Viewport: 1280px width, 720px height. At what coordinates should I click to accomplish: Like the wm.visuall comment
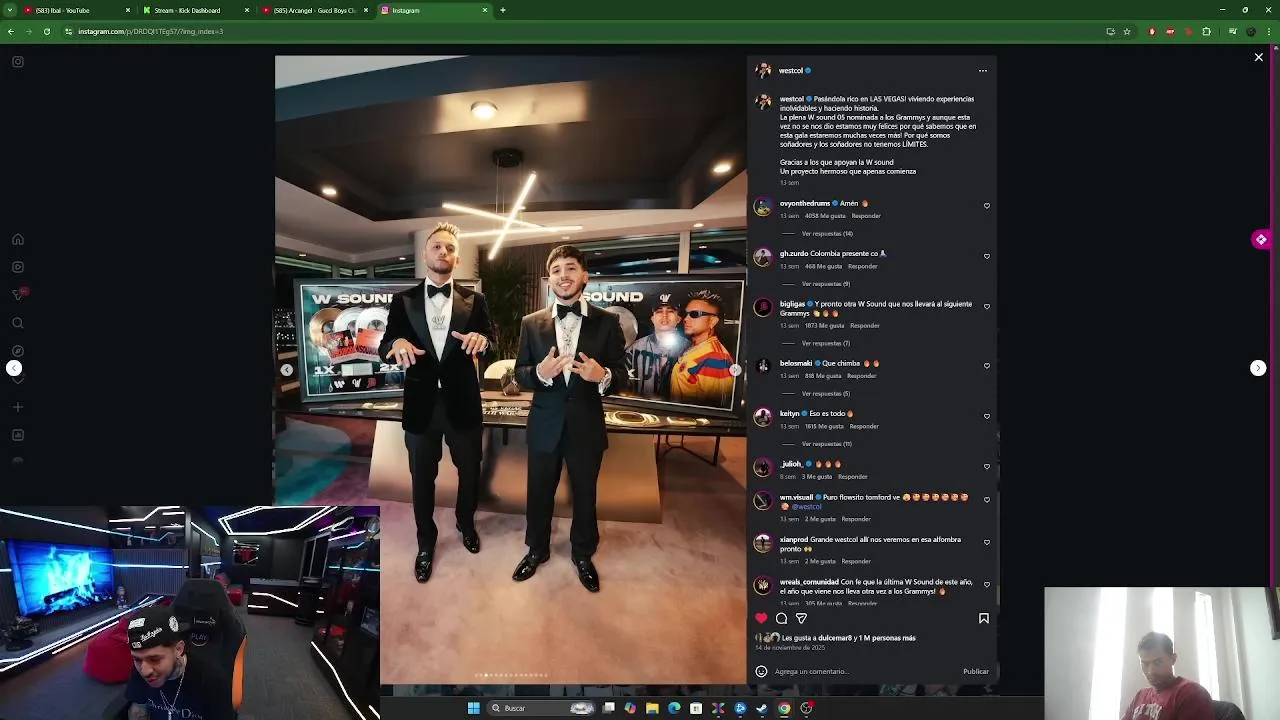tap(987, 500)
